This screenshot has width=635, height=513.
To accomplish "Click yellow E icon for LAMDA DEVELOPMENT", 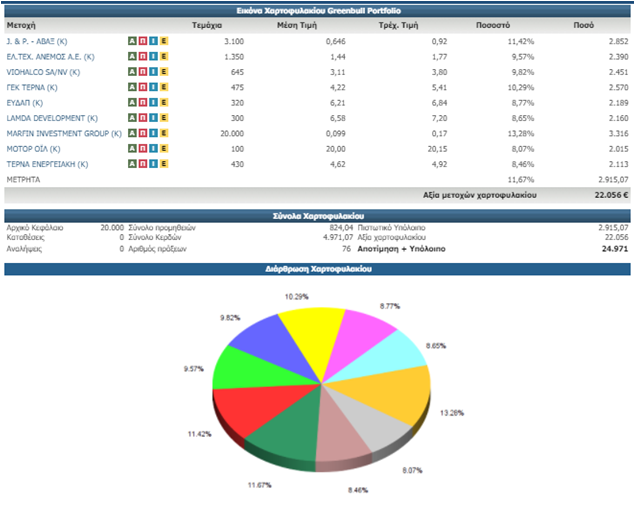I will [x=164, y=118].
